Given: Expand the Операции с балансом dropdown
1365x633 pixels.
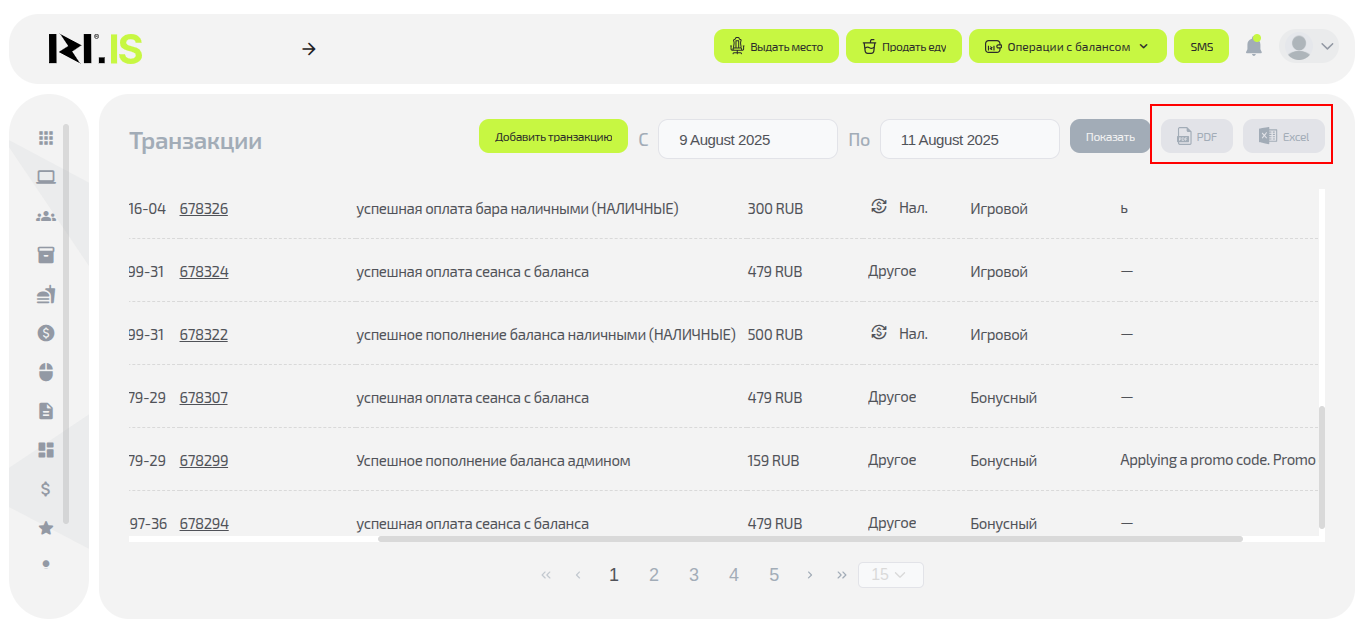Looking at the screenshot, I should pyautogui.click(x=1067, y=46).
